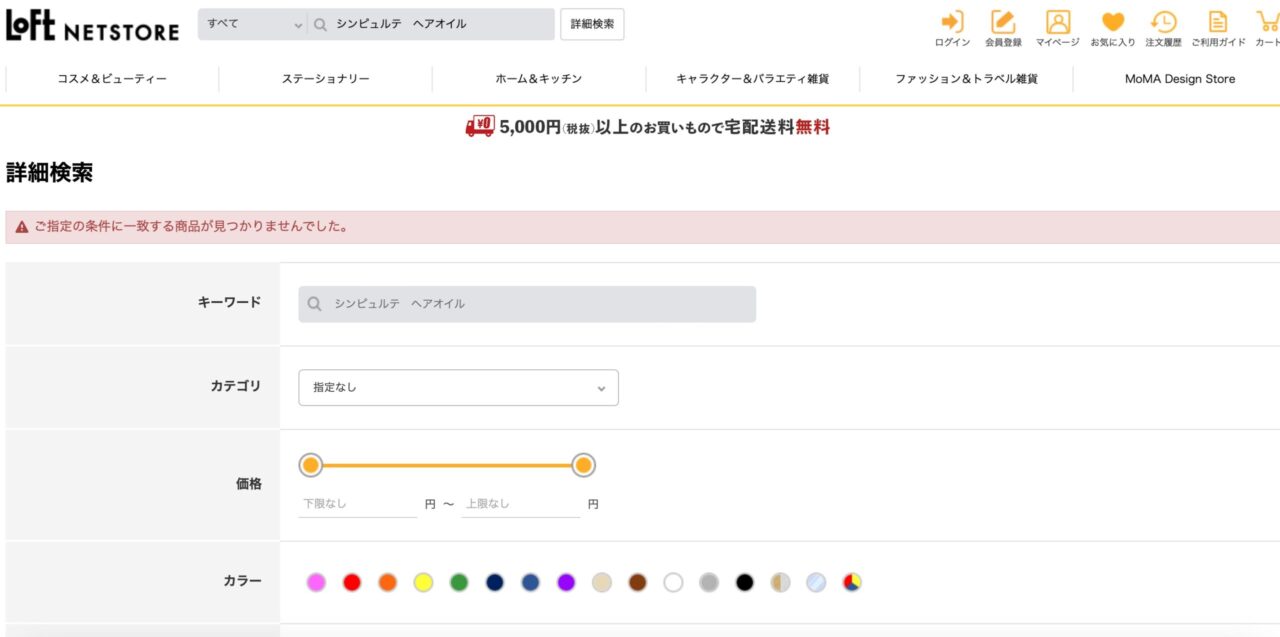Go to マイページ via person icon

1058,22
